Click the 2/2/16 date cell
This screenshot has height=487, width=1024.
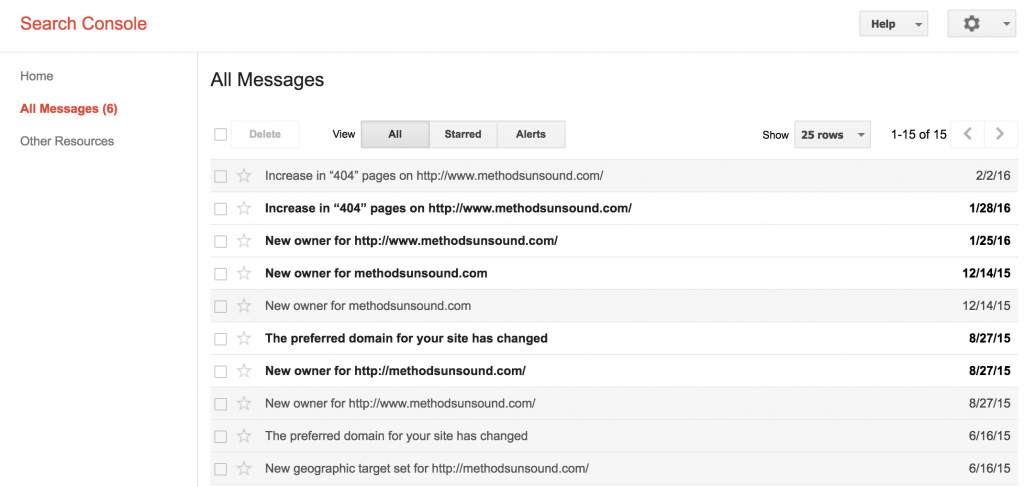pos(993,176)
